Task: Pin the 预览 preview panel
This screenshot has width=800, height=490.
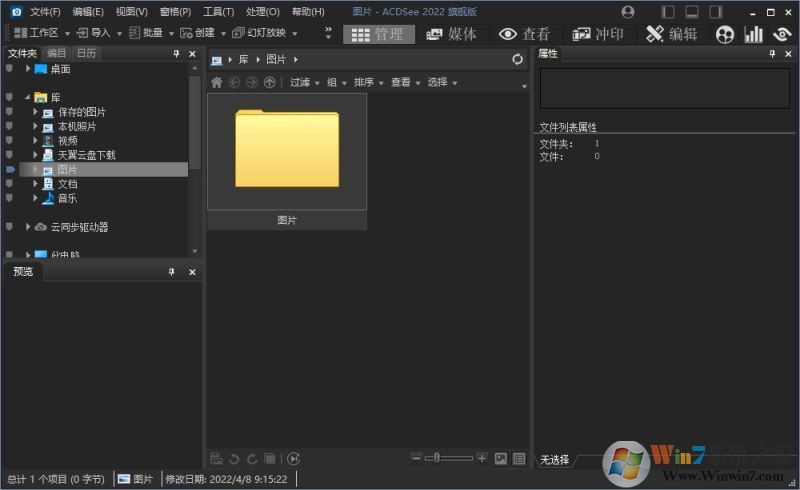Action: [x=172, y=272]
